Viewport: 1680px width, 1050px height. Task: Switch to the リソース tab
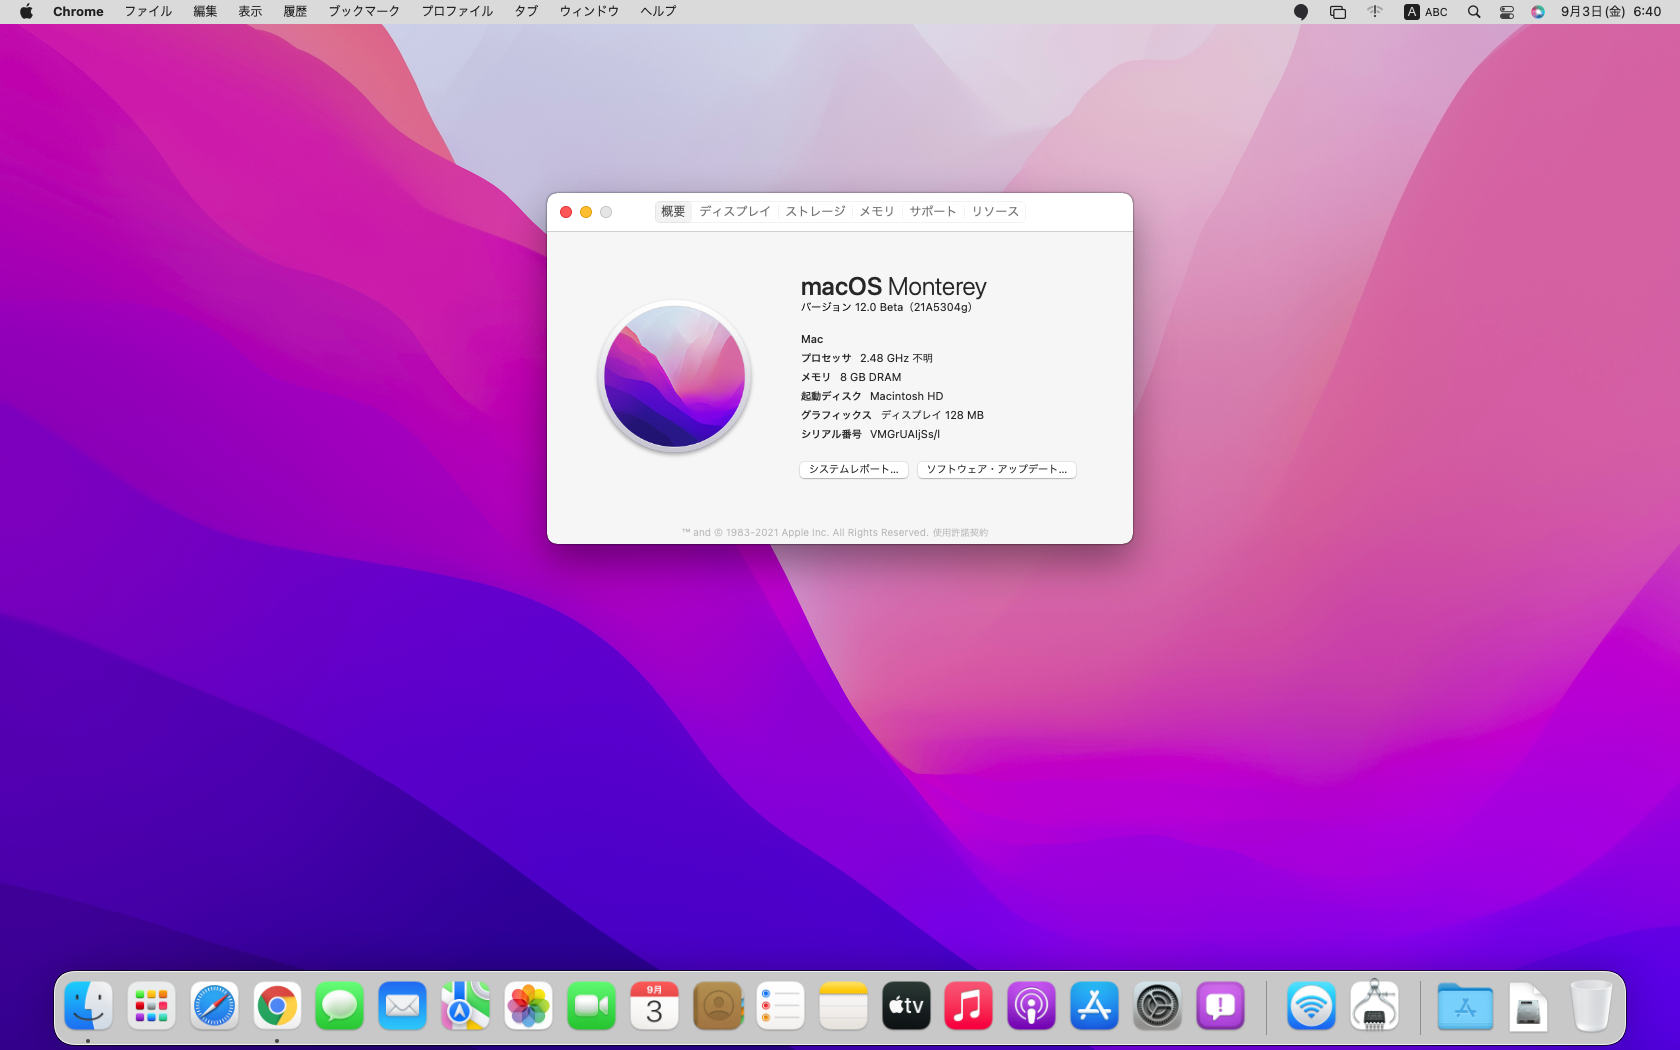[995, 211]
